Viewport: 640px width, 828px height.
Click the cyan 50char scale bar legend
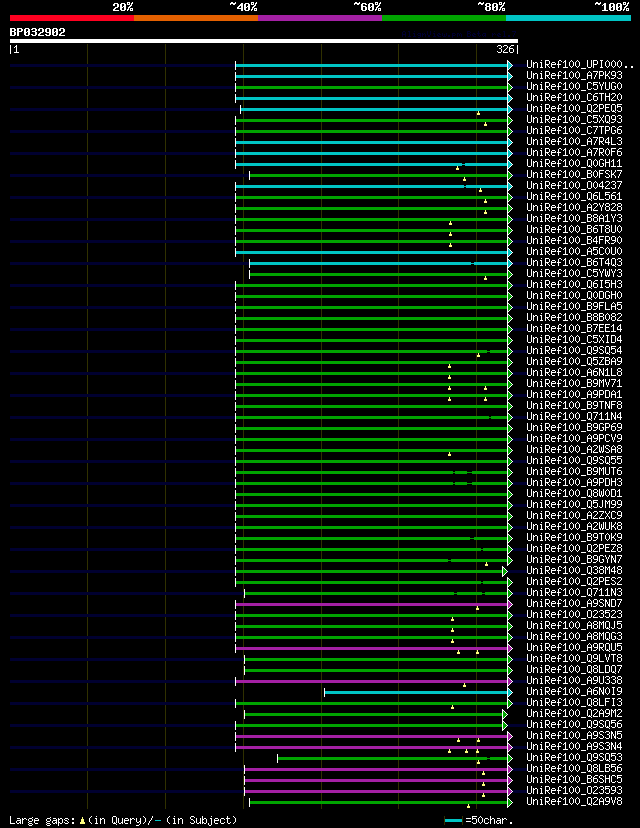point(454,821)
